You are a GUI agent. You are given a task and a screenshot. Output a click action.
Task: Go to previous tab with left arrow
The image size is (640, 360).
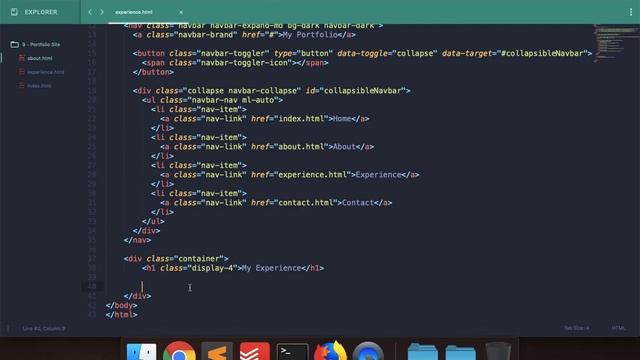pyautogui.click(x=90, y=12)
